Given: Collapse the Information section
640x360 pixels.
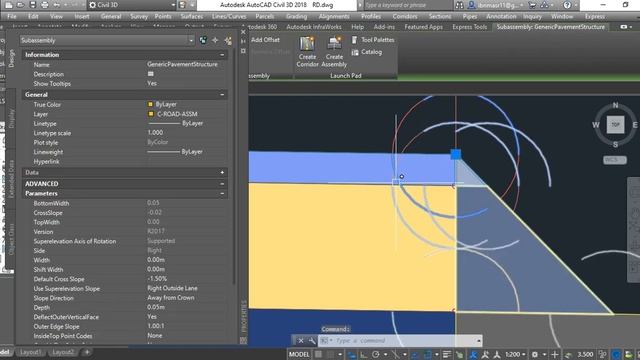Looking at the screenshot, I should click(x=222, y=55).
